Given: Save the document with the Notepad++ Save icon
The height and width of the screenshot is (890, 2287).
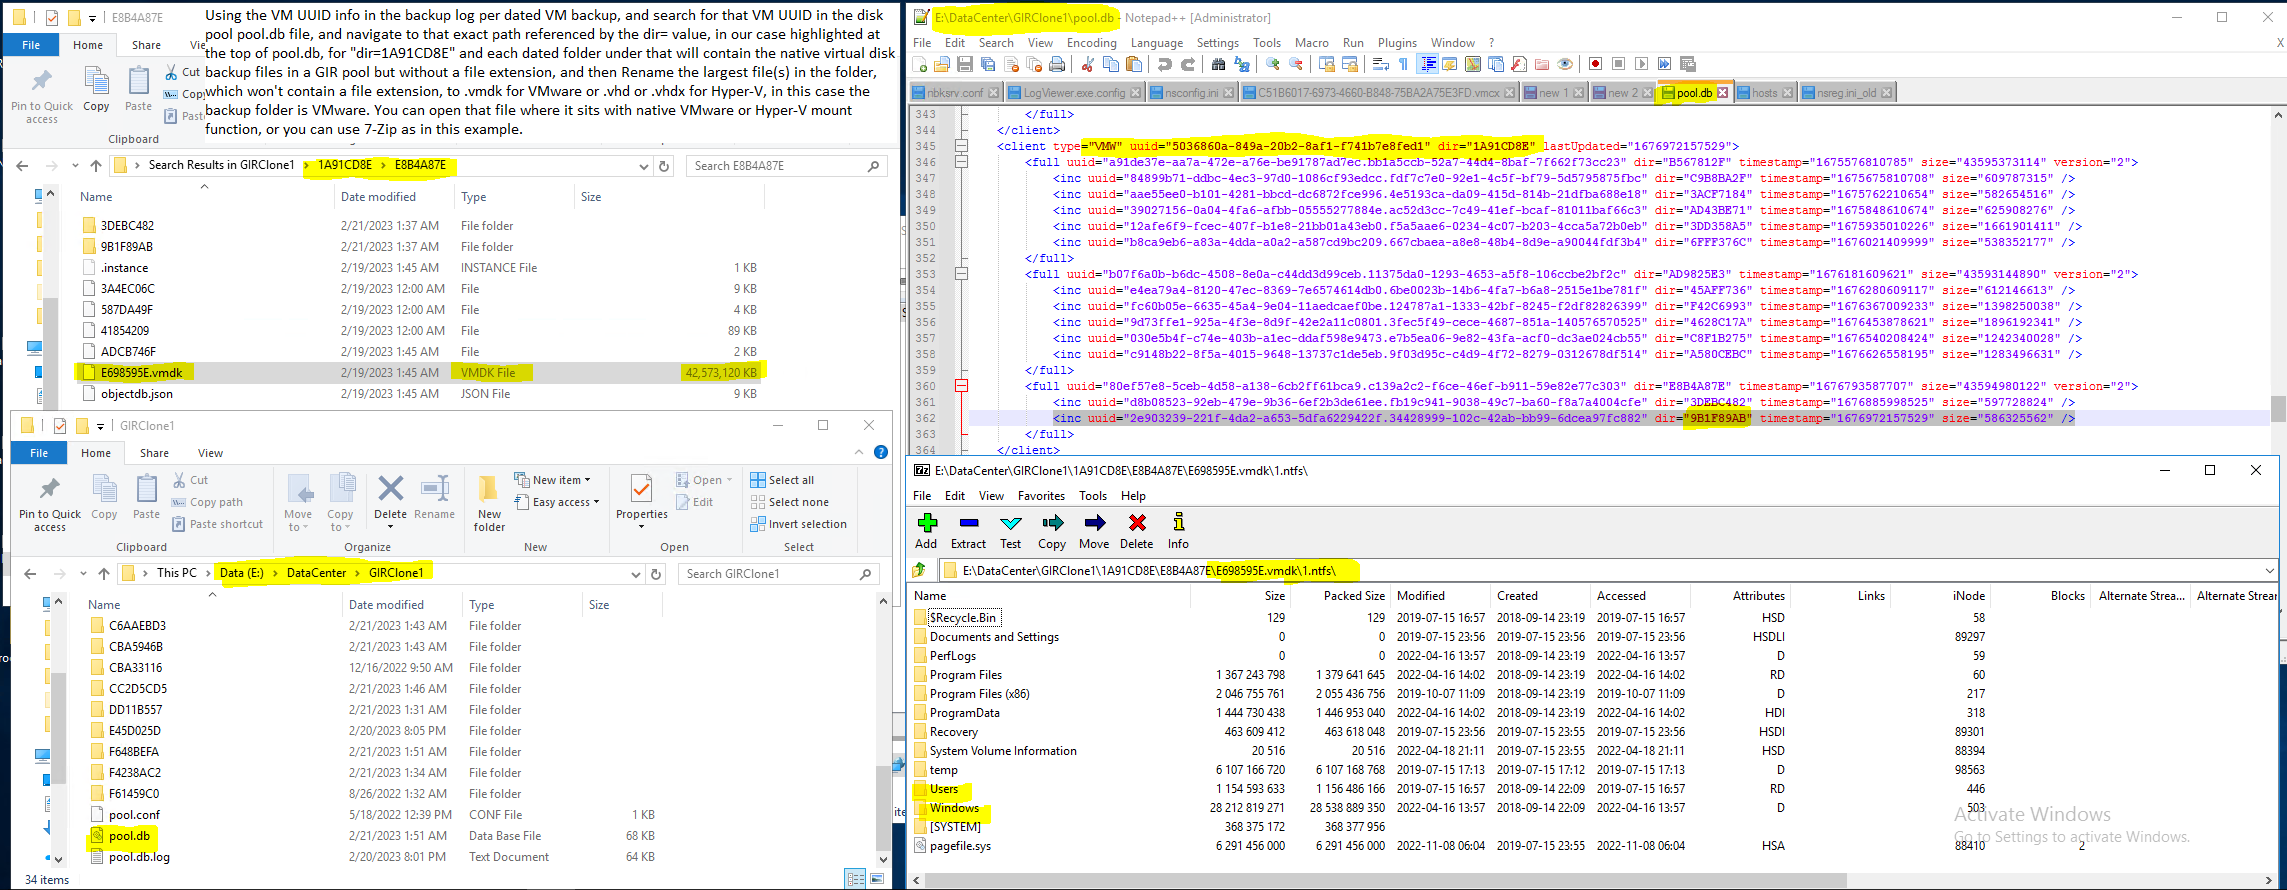Looking at the screenshot, I should coord(965,64).
